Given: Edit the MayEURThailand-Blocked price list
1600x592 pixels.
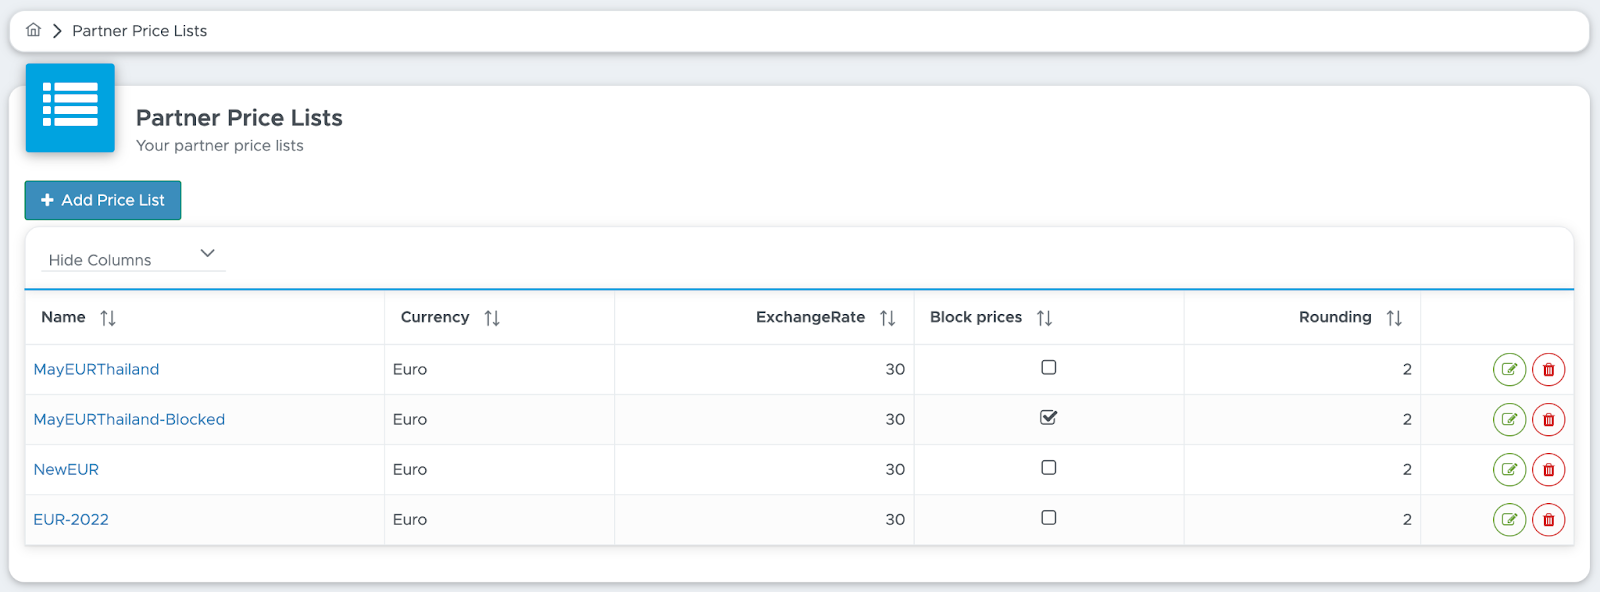Looking at the screenshot, I should click(1509, 420).
